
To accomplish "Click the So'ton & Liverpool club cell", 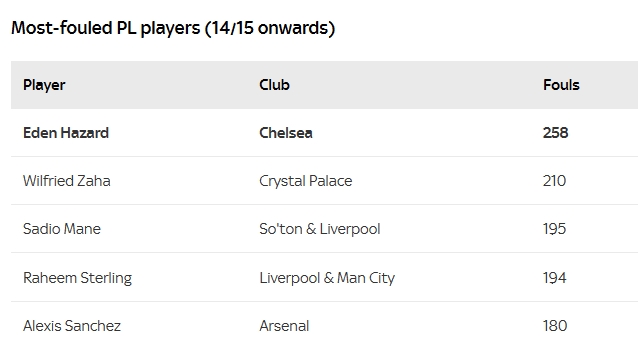I will [319, 229].
